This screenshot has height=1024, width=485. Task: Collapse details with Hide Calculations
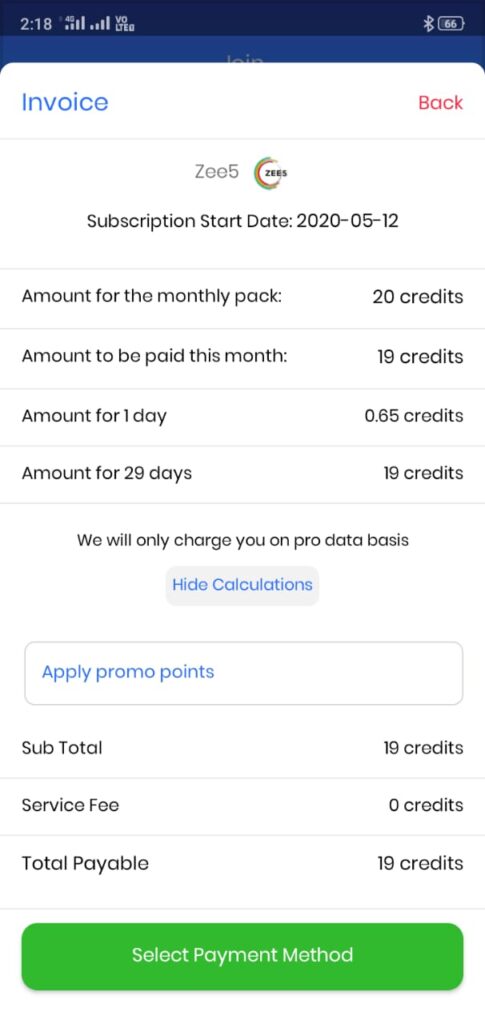(242, 584)
